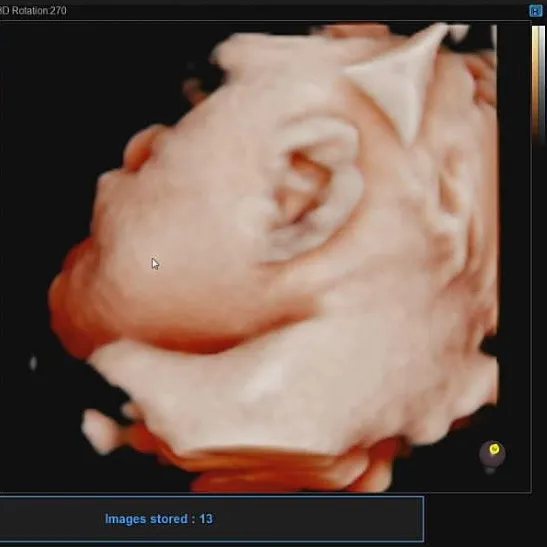Click the empty left area of the status bar

tap(49, 519)
